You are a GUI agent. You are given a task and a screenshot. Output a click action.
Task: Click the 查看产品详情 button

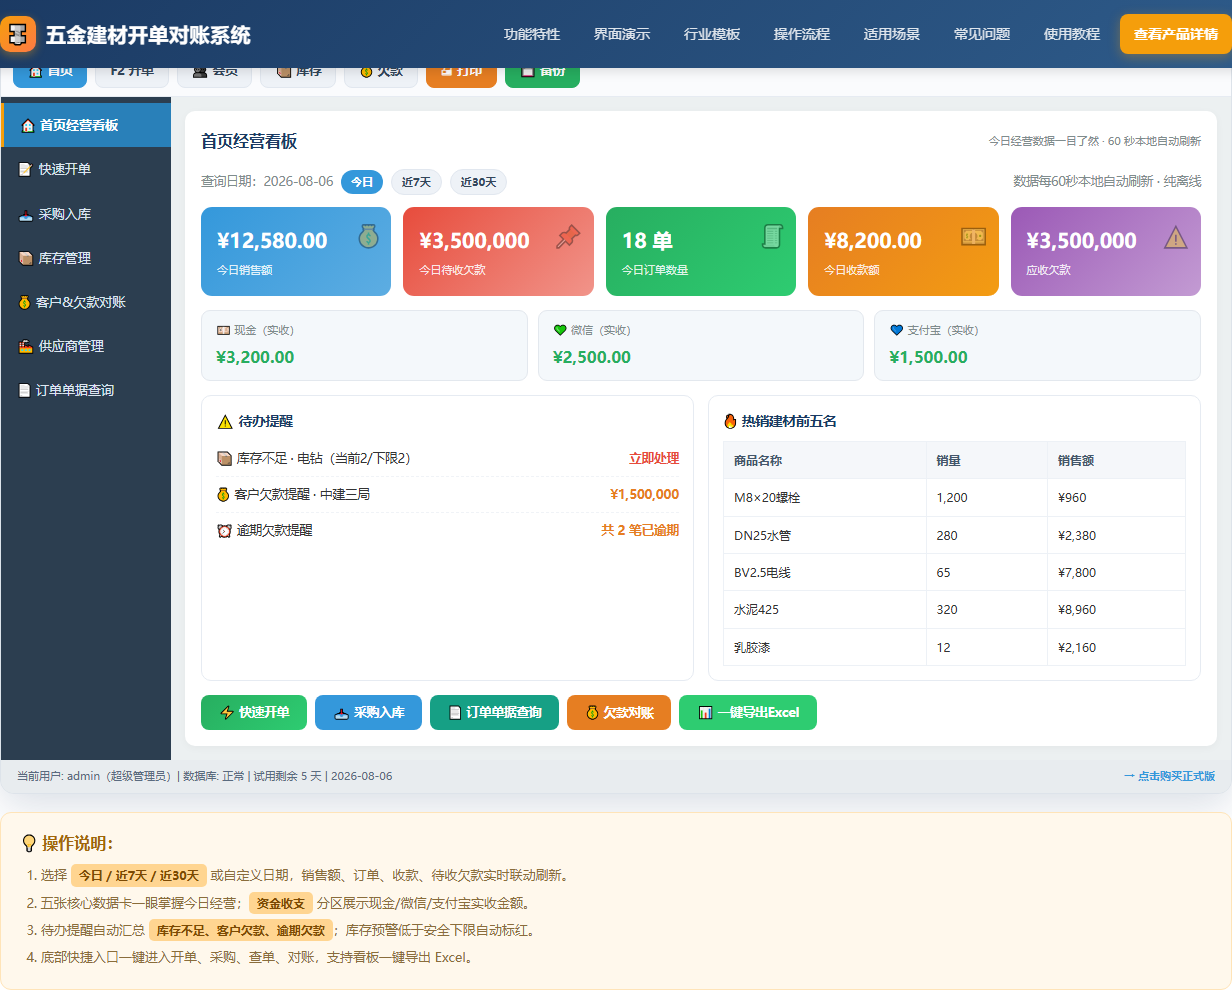click(x=1176, y=34)
